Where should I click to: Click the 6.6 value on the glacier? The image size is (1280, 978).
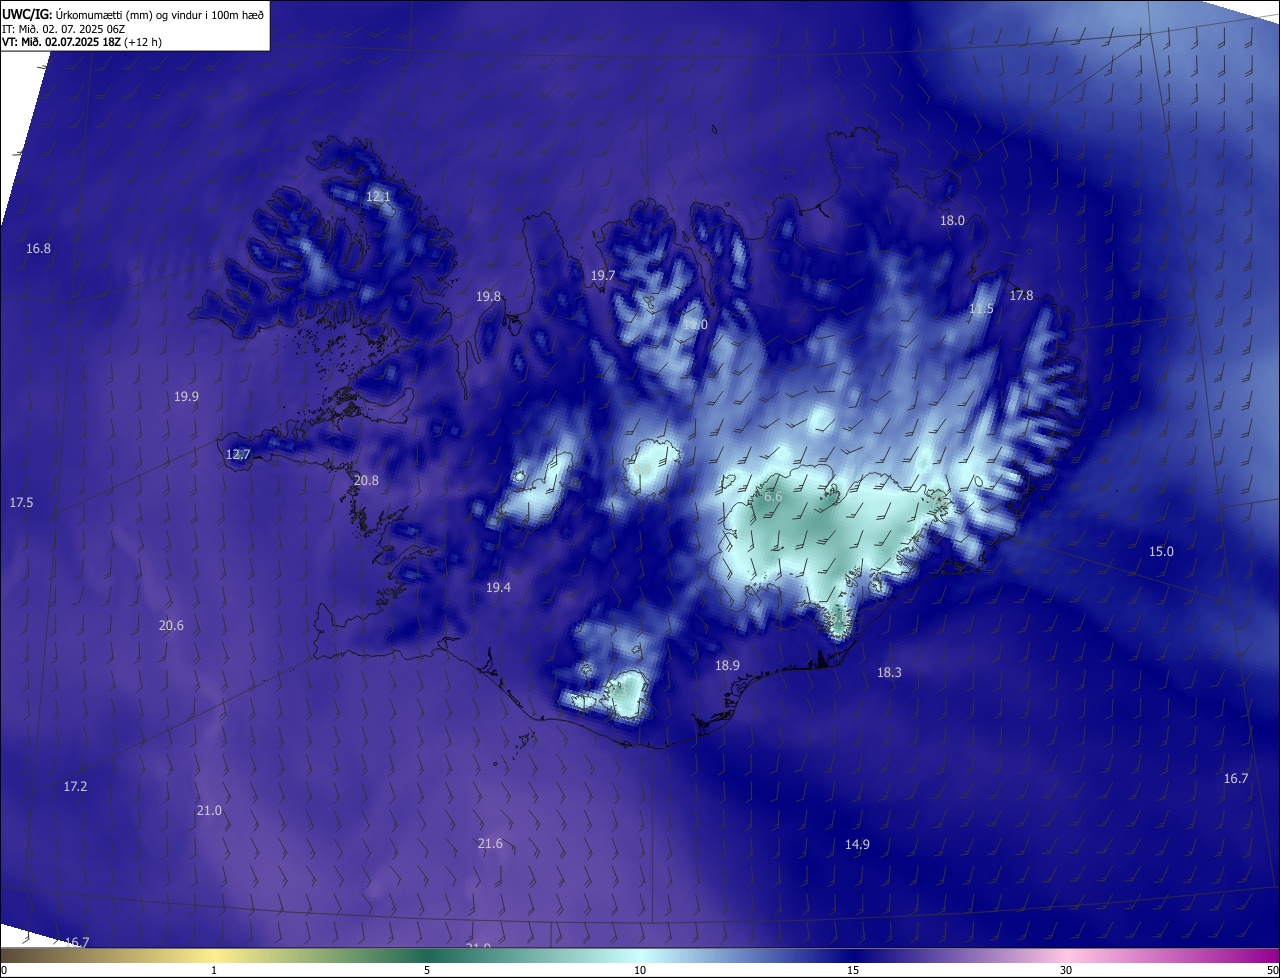(773, 496)
